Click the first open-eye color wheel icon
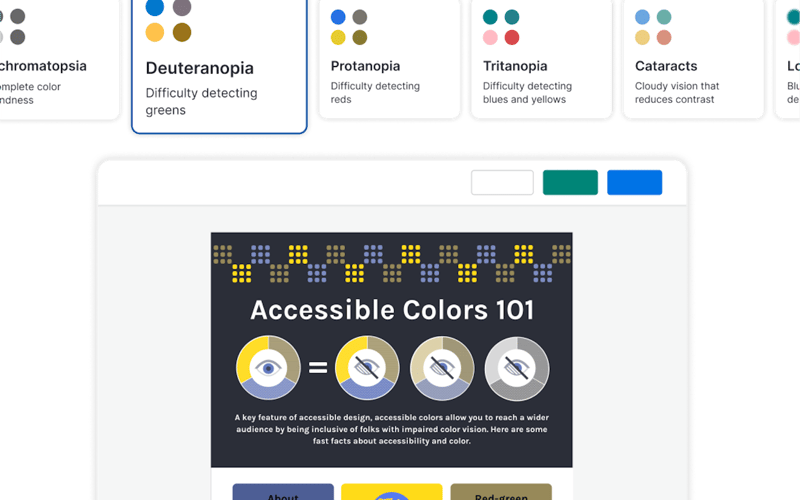Viewport: 800px width, 500px height. [x=268, y=367]
